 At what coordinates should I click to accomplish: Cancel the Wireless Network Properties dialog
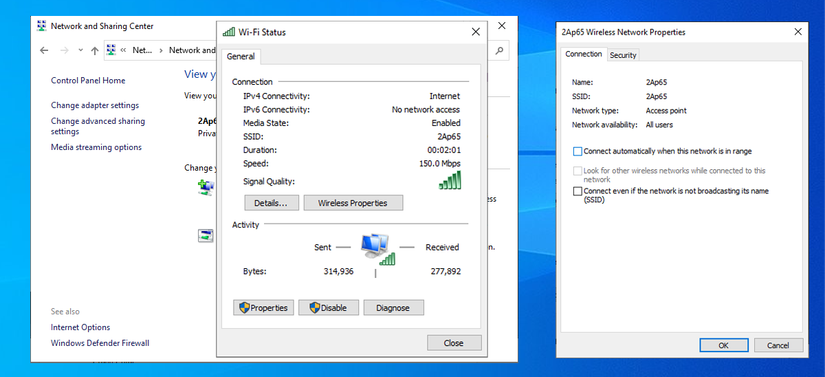pyautogui.click(x=779, y=345)
